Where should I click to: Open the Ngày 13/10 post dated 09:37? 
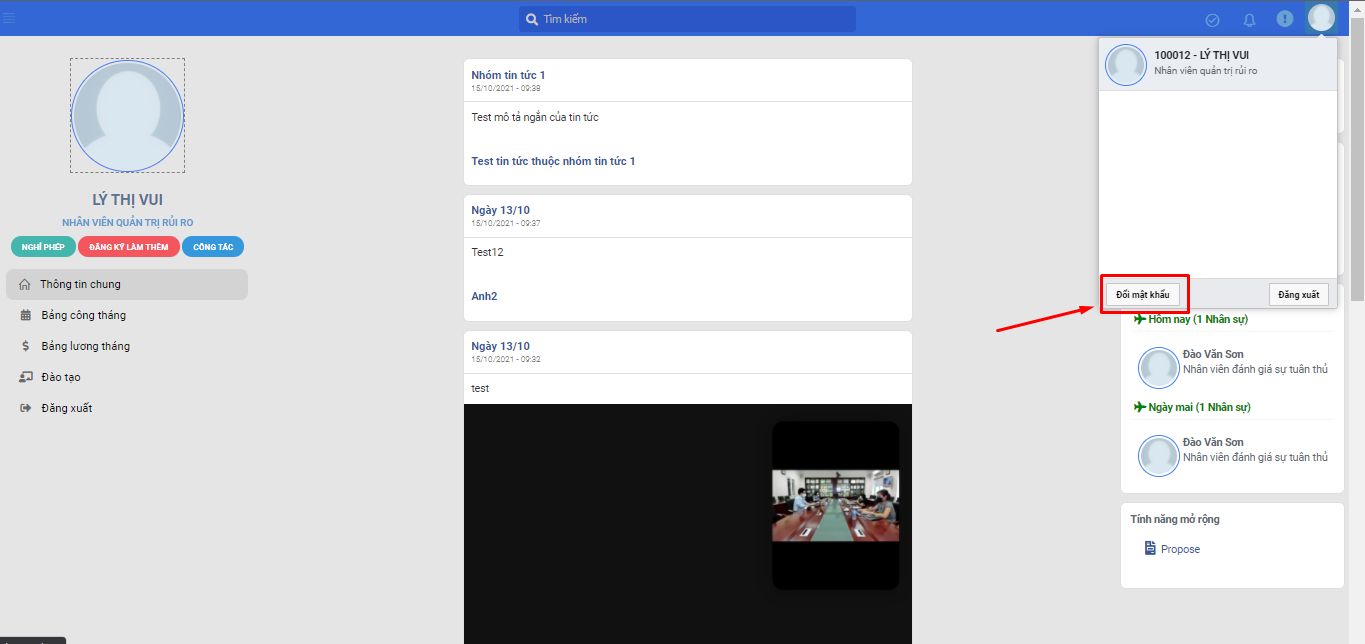pos(500,210)
